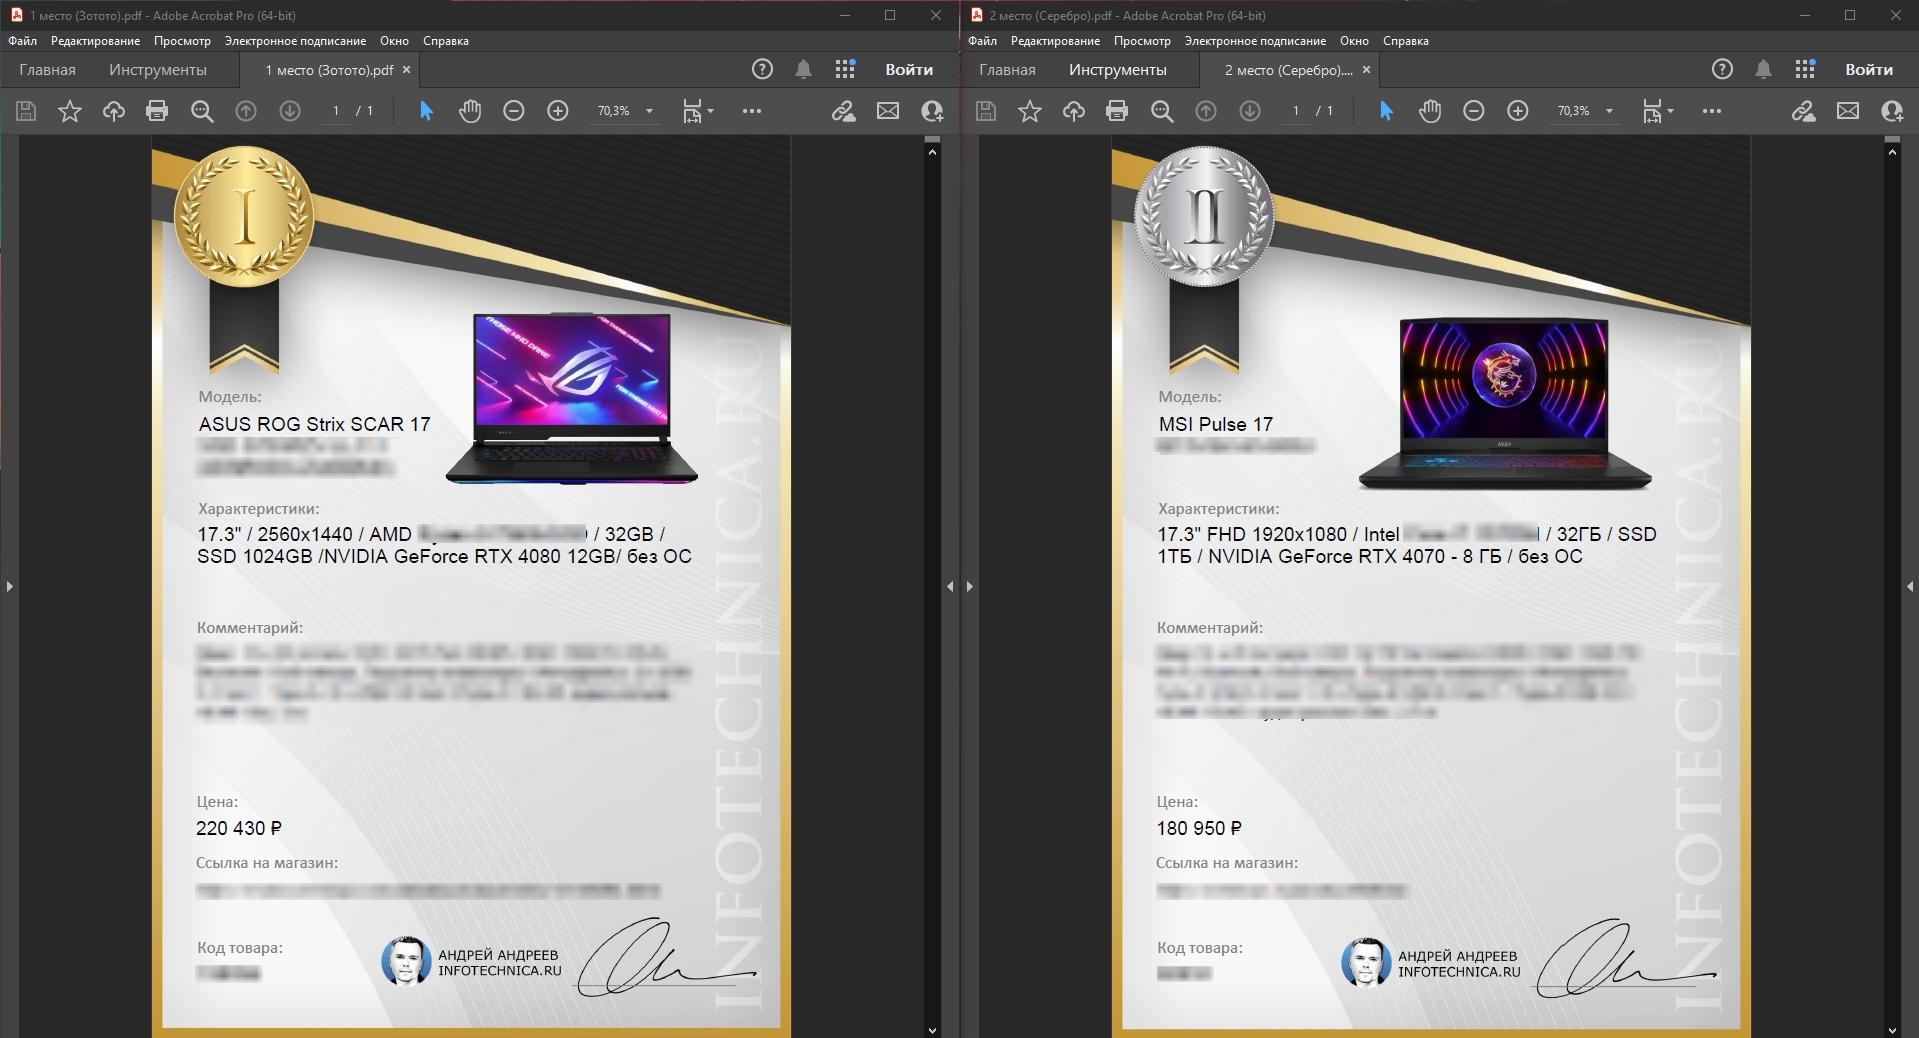Print the silver PDF in right window
1919x1038 pixels.
(1117, 111)
